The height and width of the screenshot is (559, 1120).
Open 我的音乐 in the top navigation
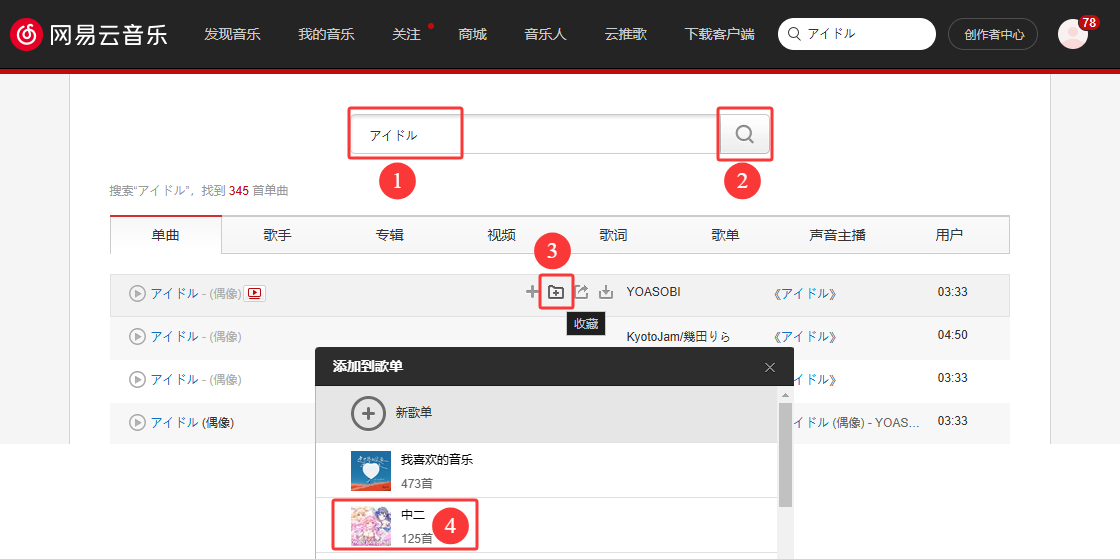(x=326, y=34)
